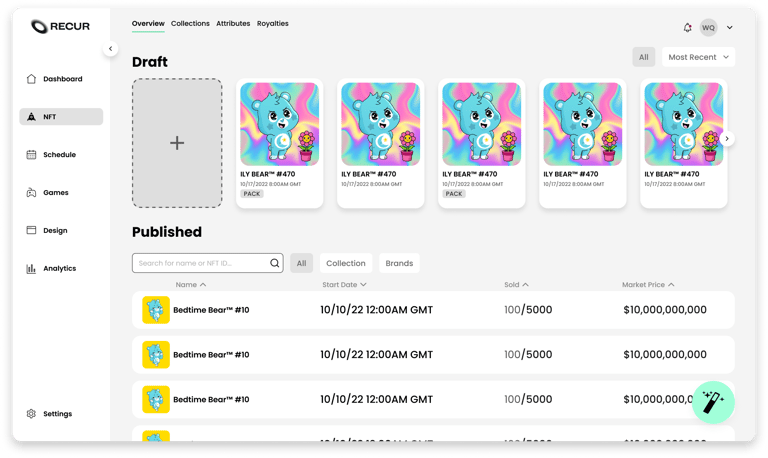Open the third ILY BEAR #470 draft card
The height and width of the screenshot is (458, 768).
[x=481, y=143]
